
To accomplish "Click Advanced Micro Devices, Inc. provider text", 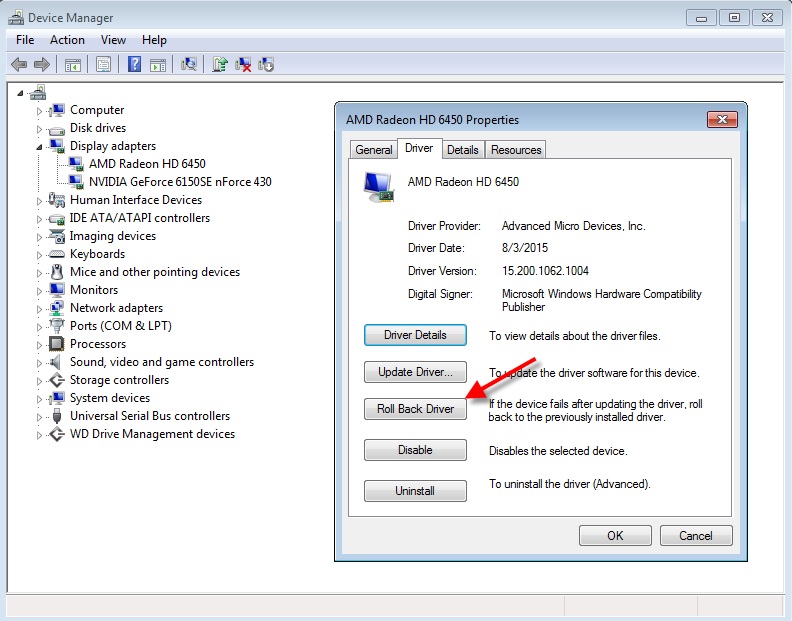I will tap(574, 226).
